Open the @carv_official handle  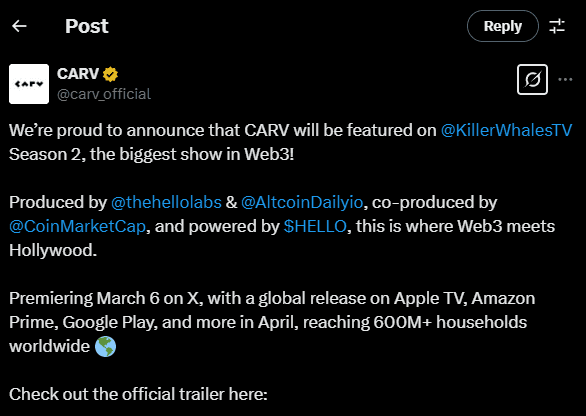pos(104,94)
